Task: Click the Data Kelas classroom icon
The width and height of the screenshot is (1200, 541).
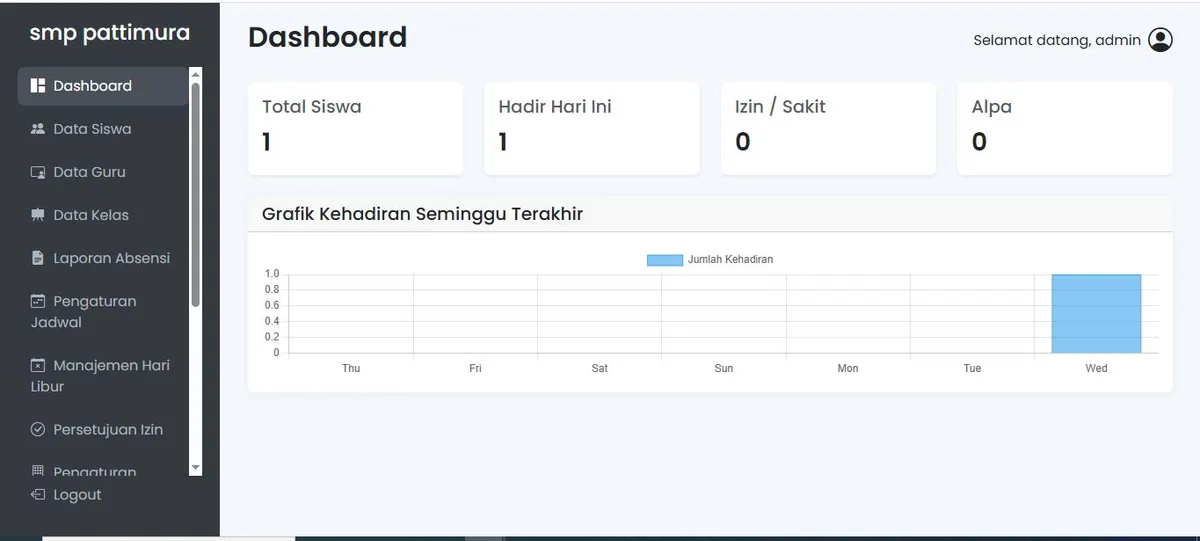Action: pos(38,215)
